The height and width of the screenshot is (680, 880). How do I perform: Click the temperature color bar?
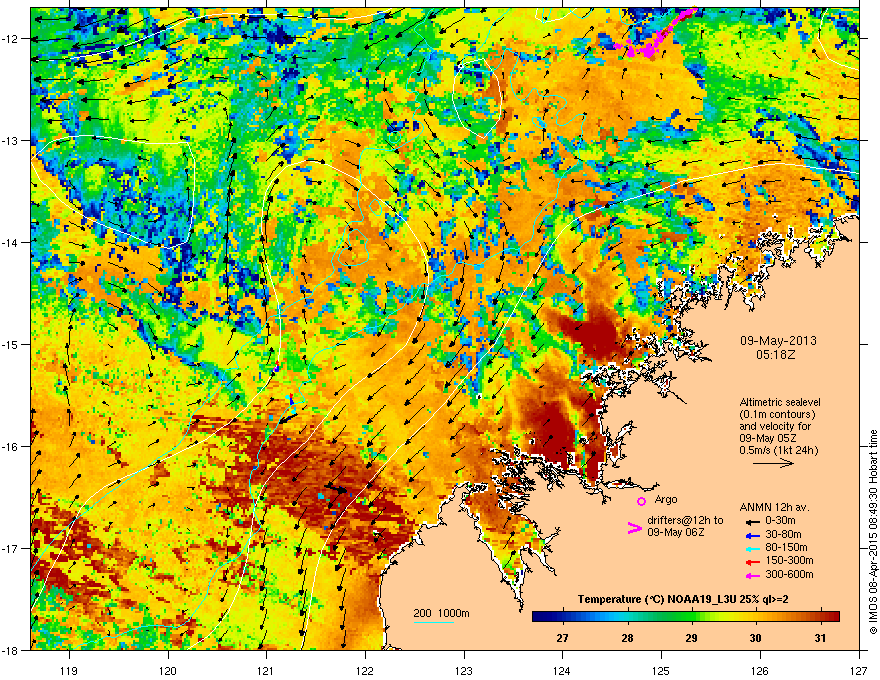tap(686, 617)
